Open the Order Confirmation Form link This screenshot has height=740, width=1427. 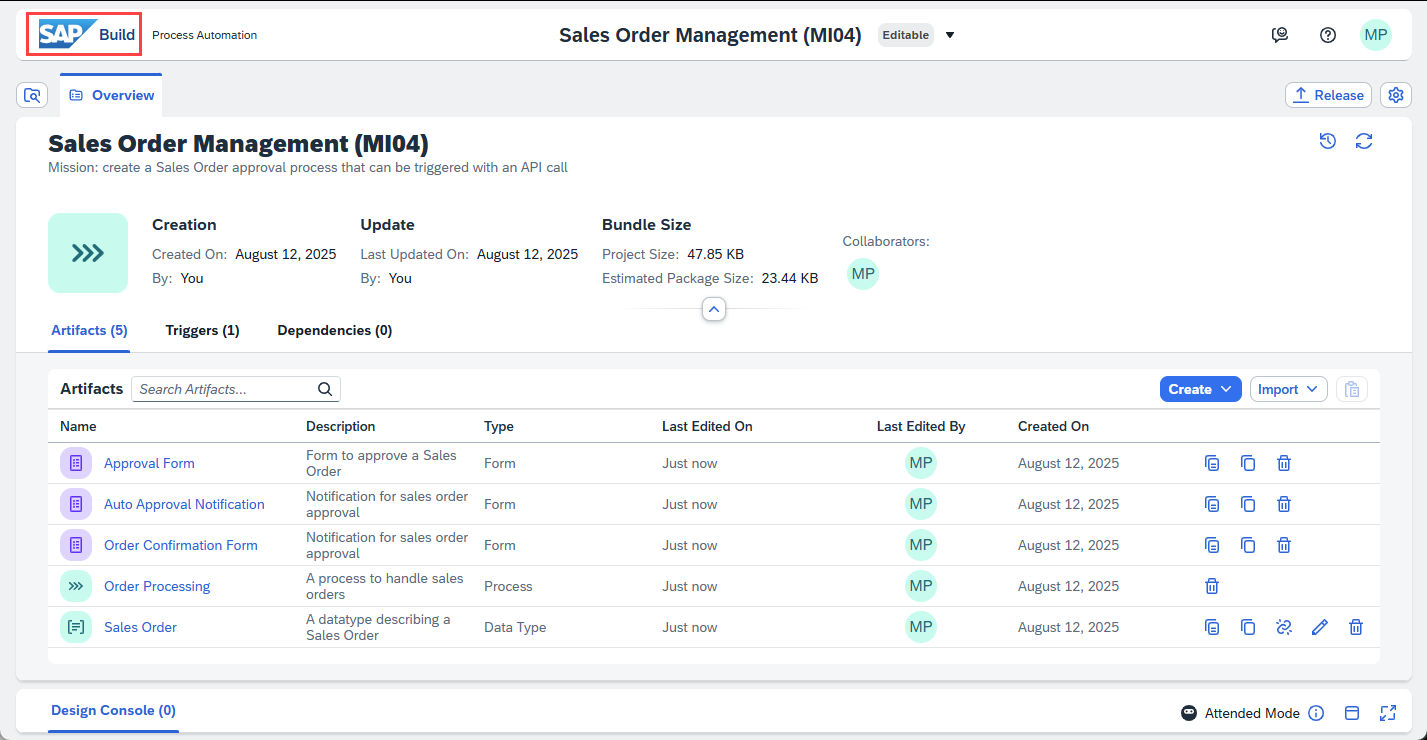(x=181, y=545)
